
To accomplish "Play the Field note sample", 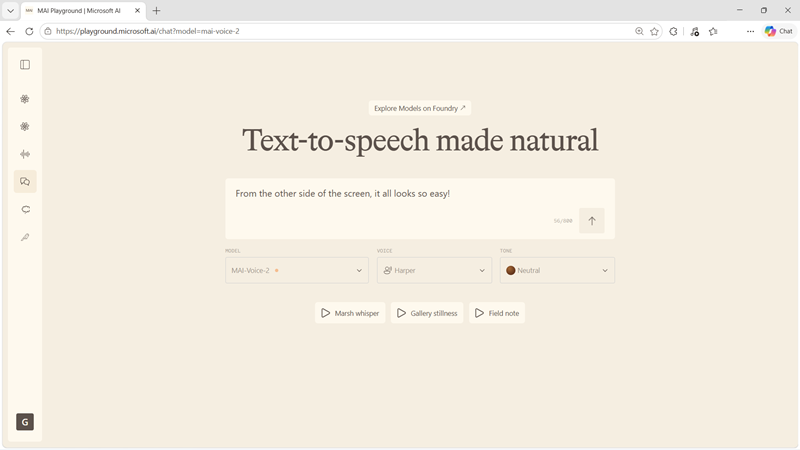I will pyautogui.click(x=497, y=313).
